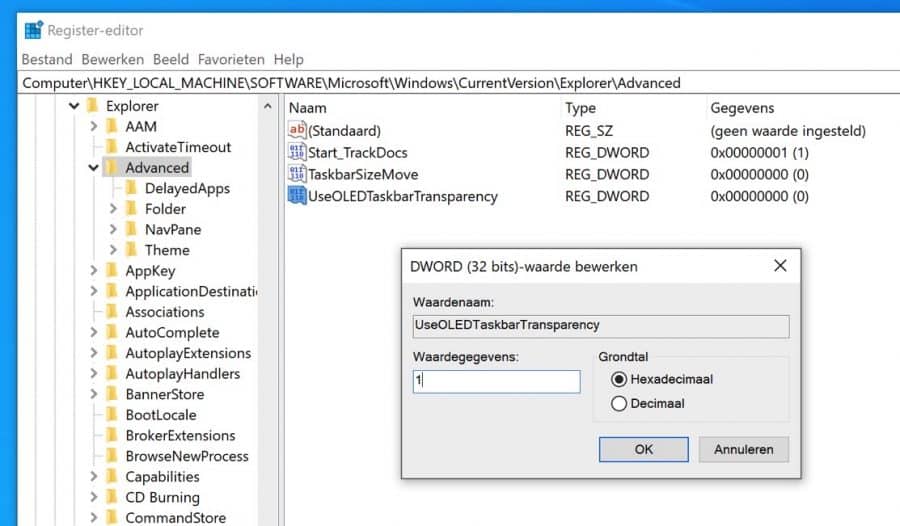Click the CD Burning folder icon
Image resolution: width=900 pixels, height=526 pixels.
[112, 497]
